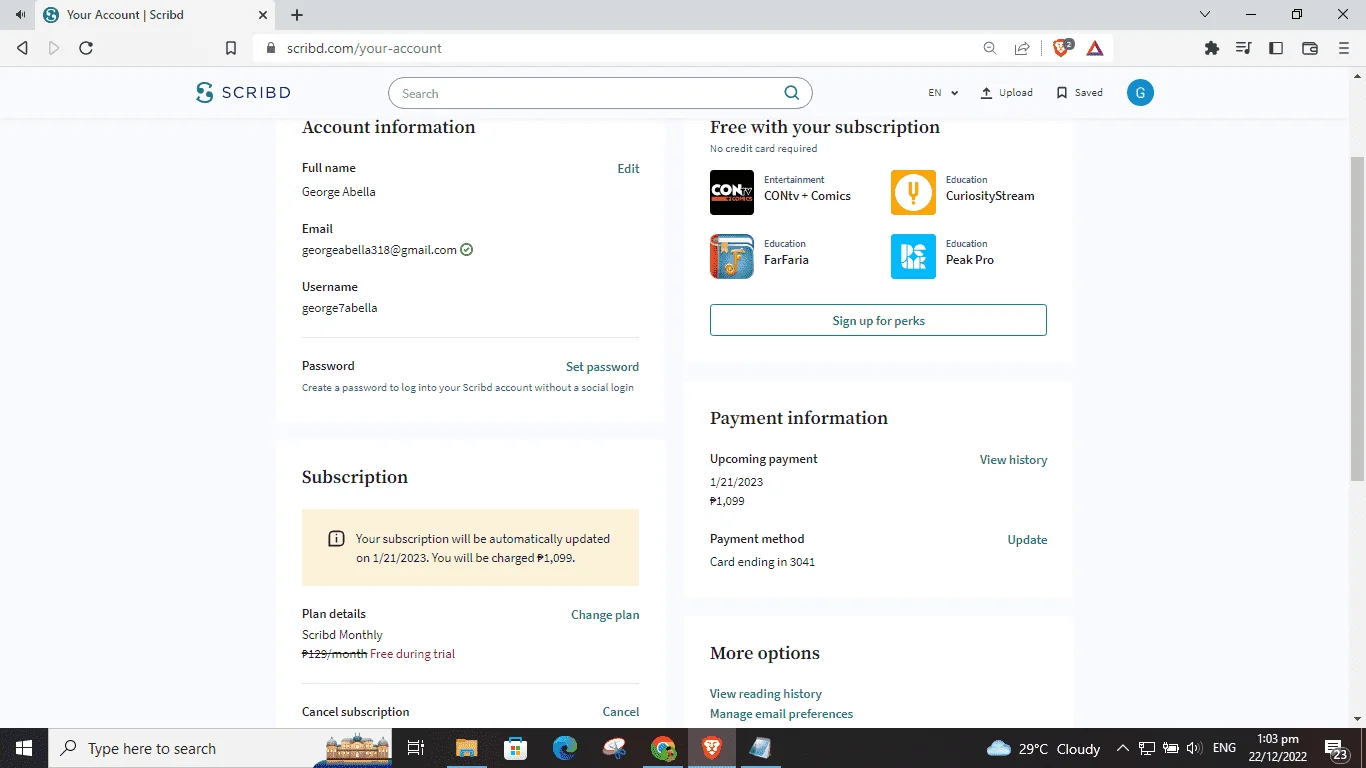The image size is (1366, 768).
Task: Mute the tab audio speaker icon
Action: [x=20, y=15]
